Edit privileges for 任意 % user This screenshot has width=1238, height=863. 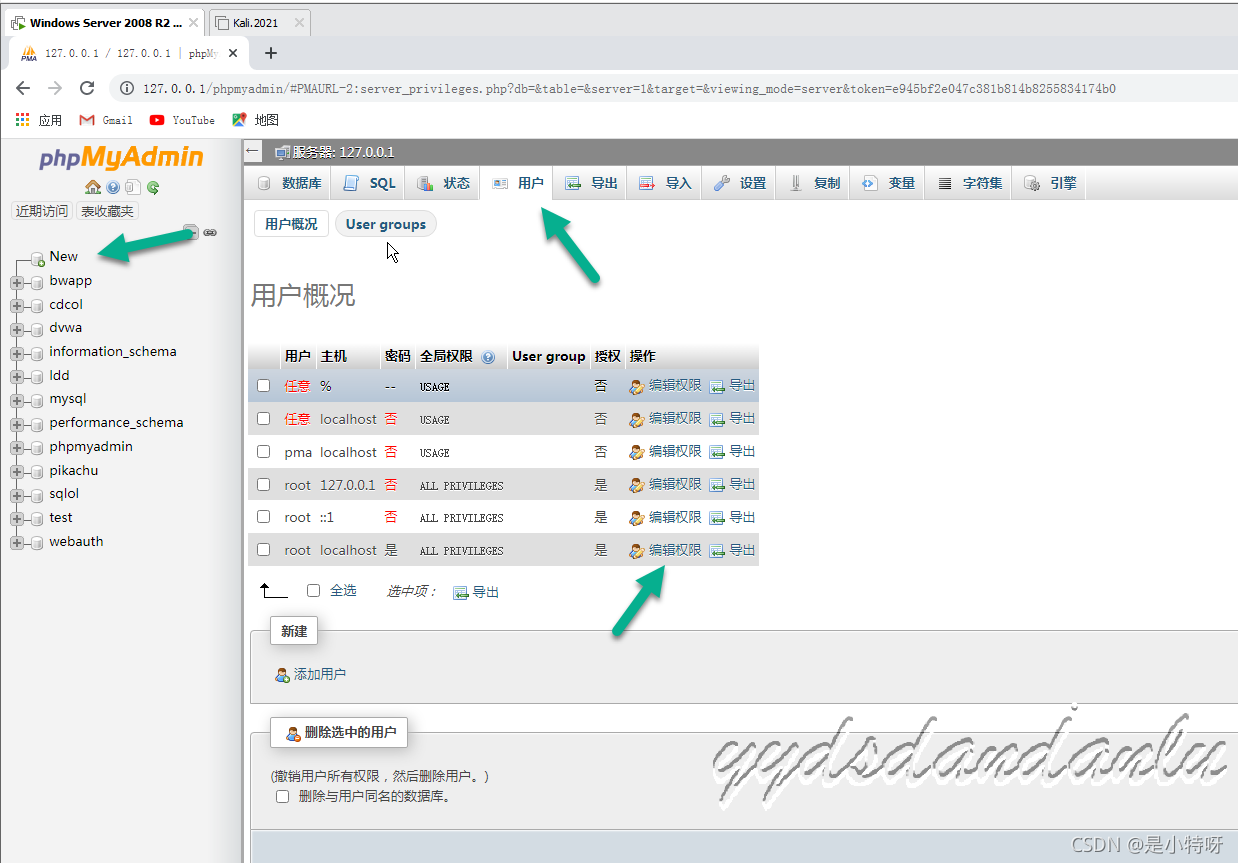point(666,386)
